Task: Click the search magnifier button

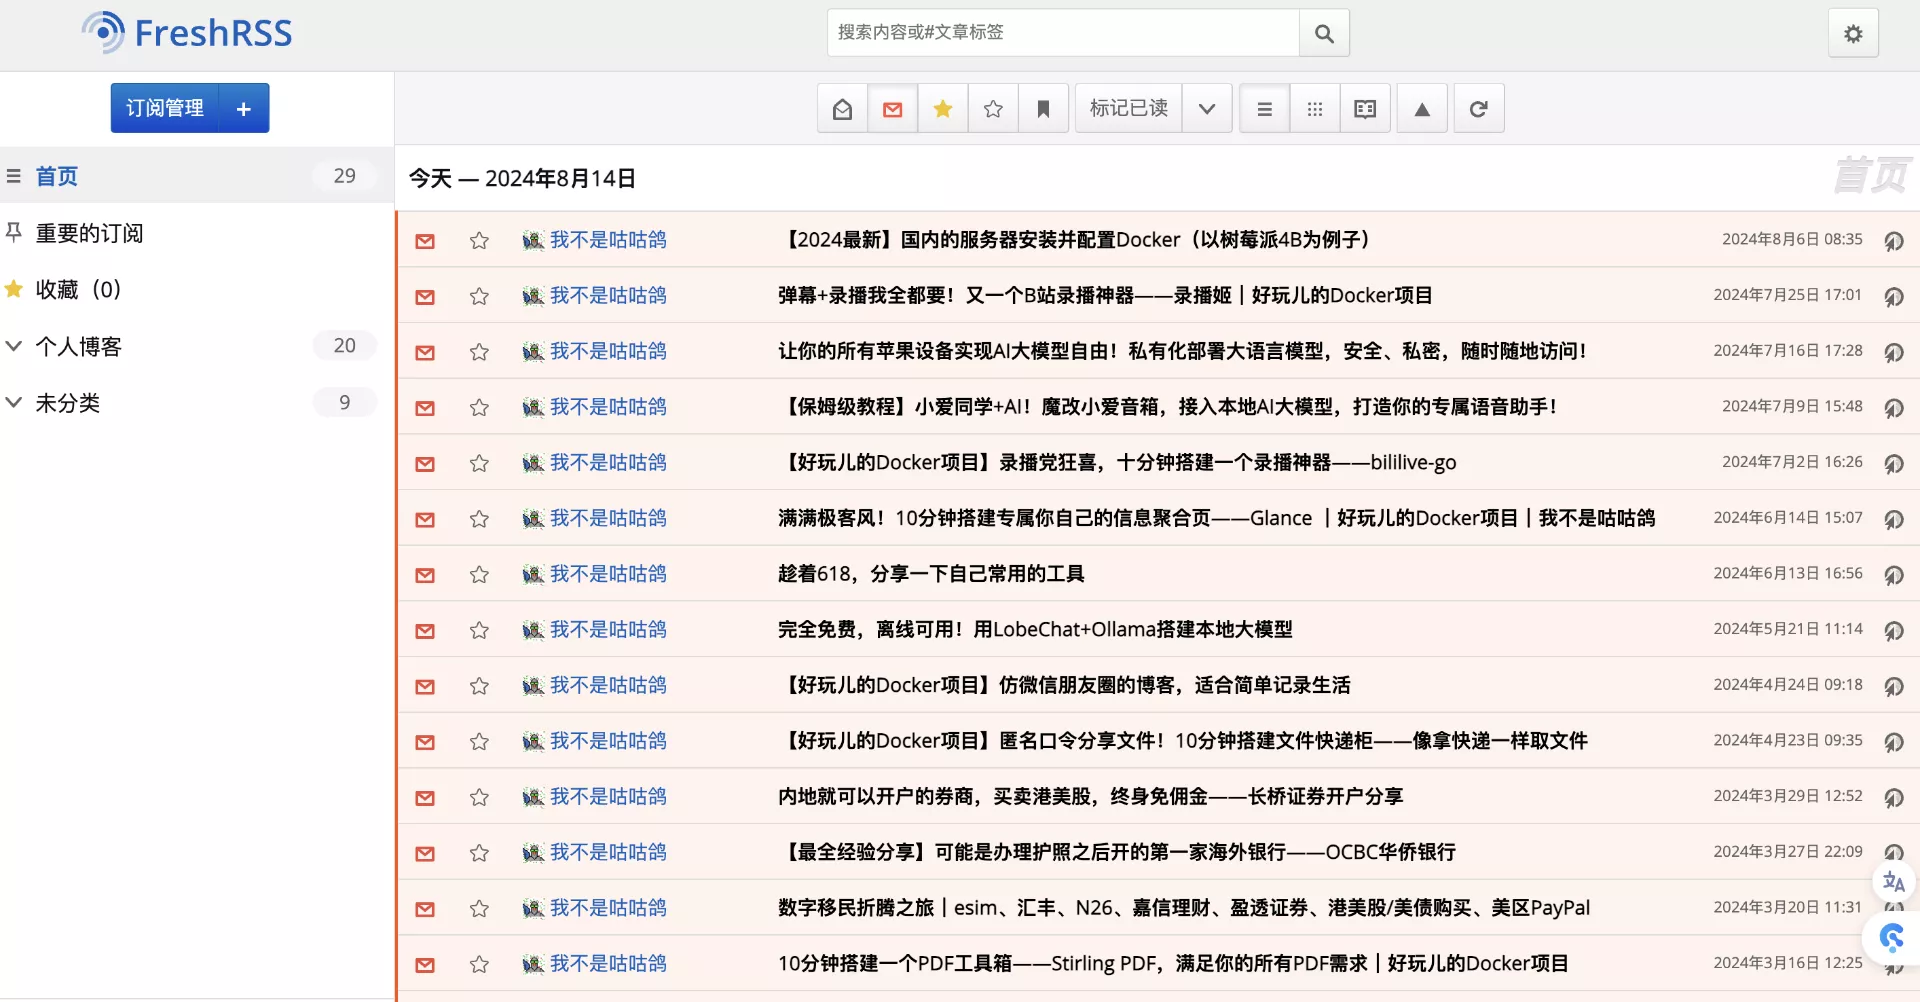Action: 1324,33
